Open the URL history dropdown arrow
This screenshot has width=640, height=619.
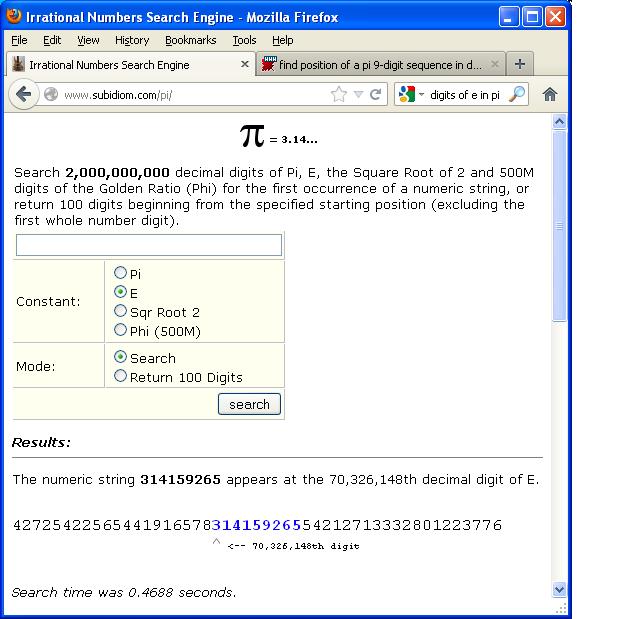coord(358,95)
